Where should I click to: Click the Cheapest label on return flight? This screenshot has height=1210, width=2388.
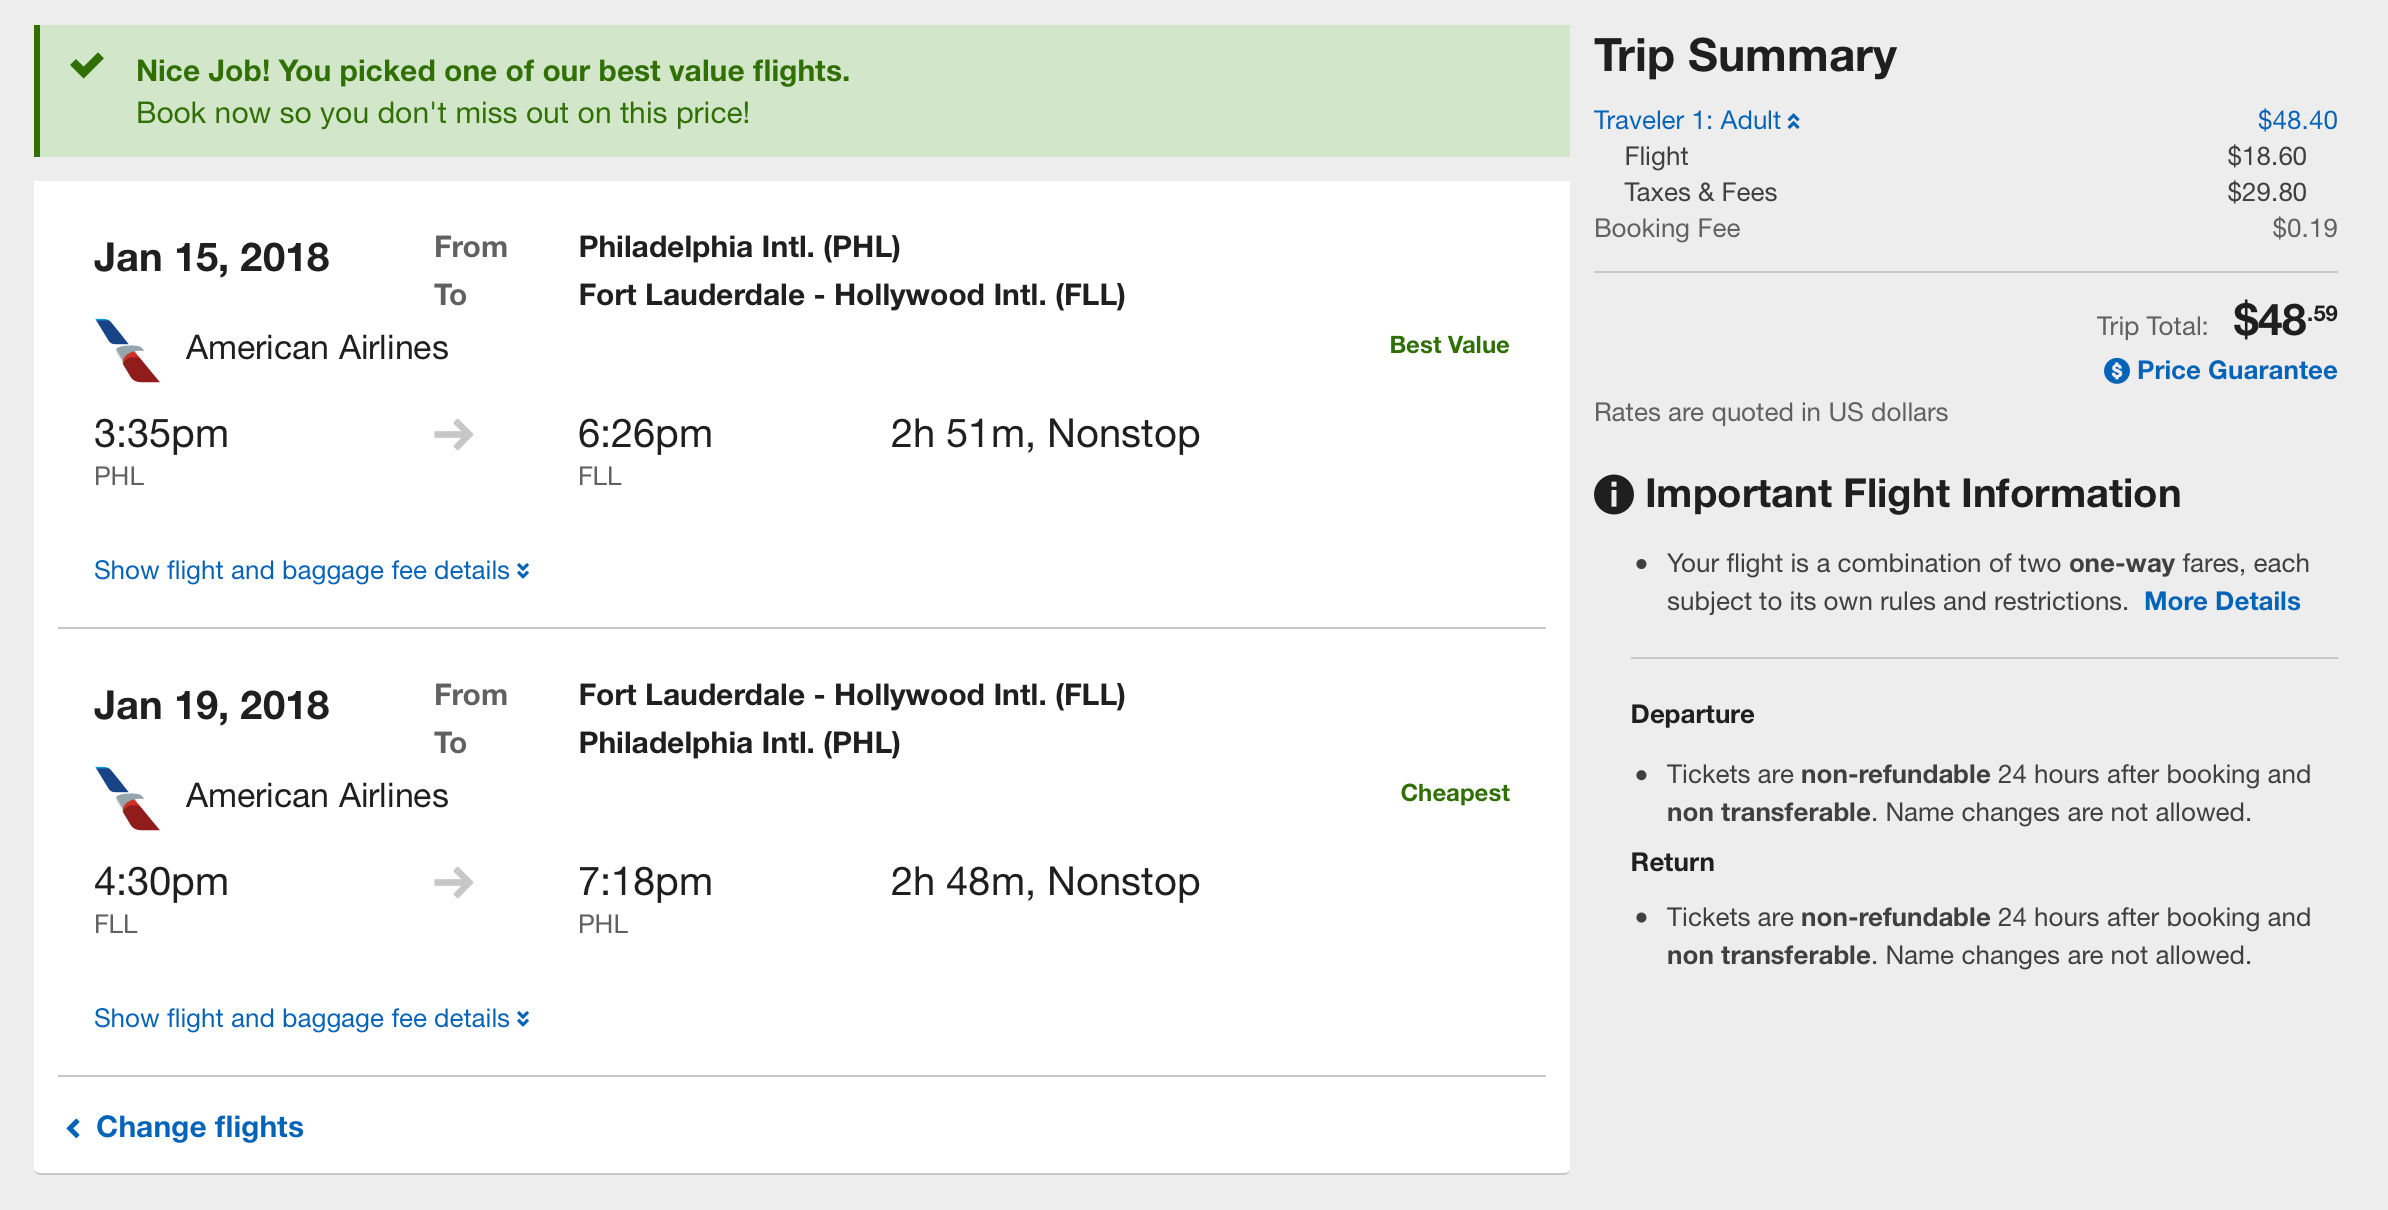(x=1454, y=793)
